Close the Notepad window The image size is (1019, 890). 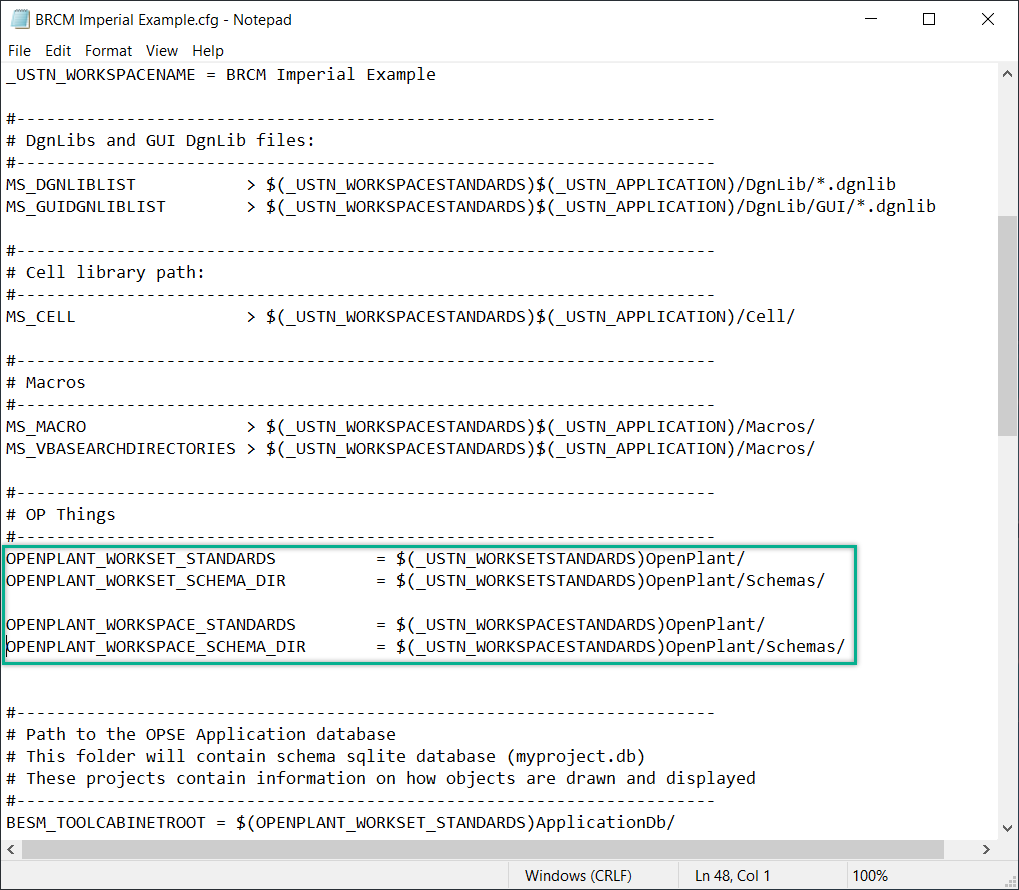coord(988,20)
